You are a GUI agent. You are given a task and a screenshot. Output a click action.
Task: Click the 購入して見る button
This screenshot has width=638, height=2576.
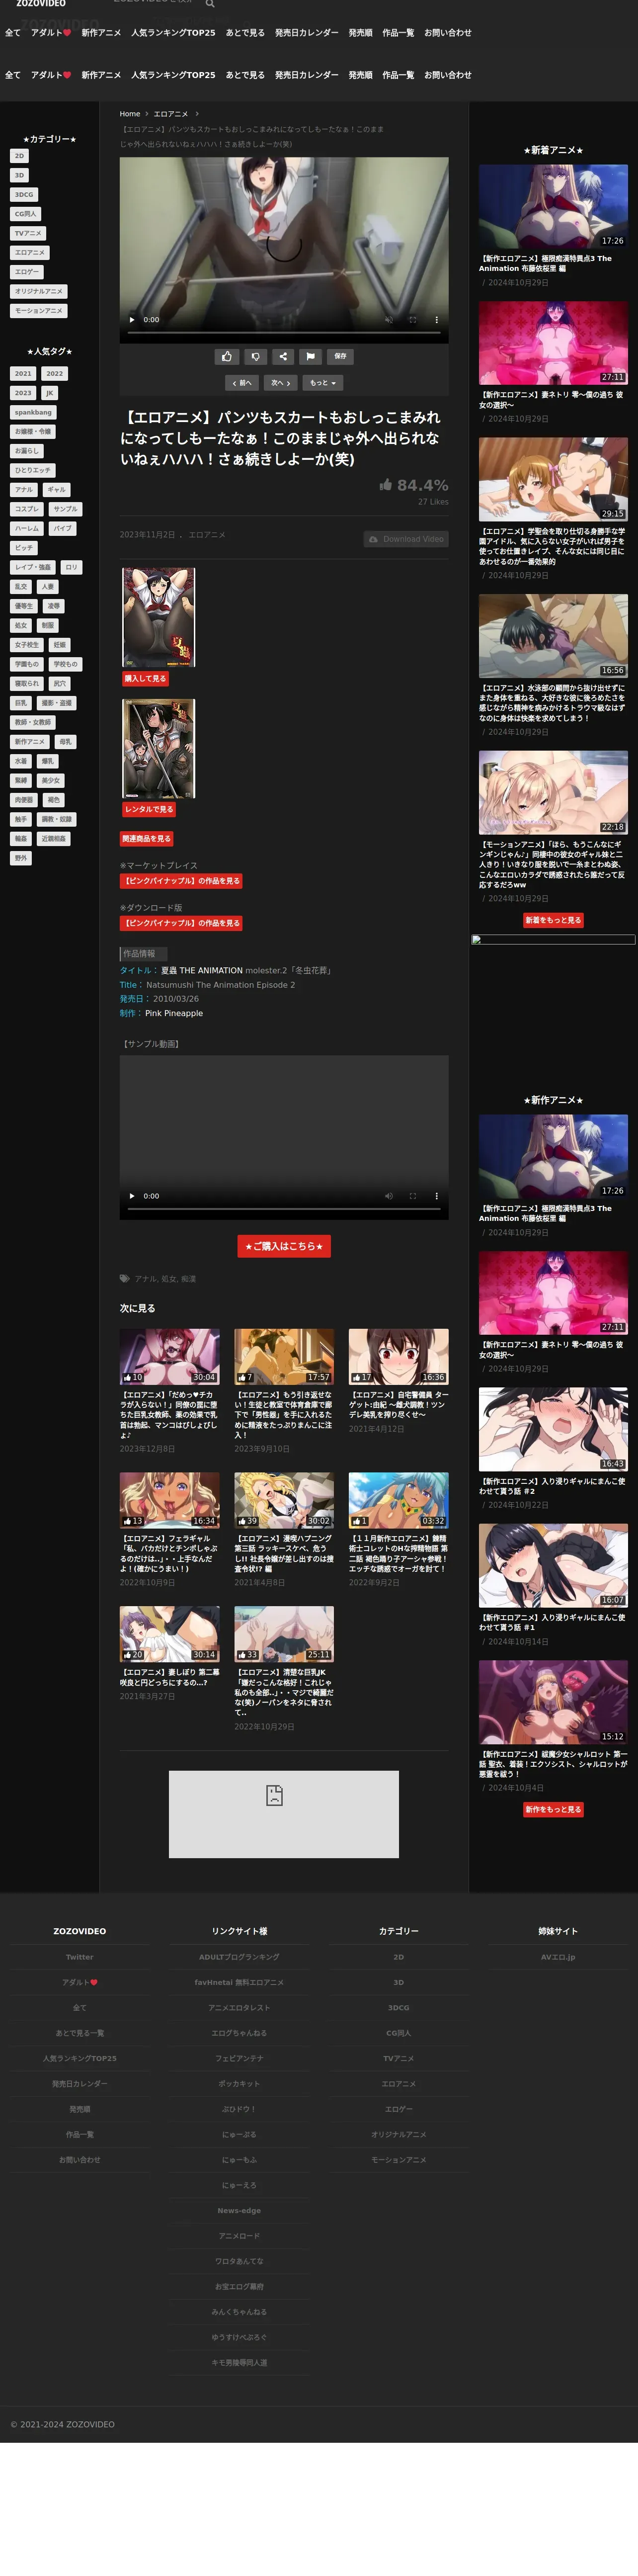(x=145, y=678)
